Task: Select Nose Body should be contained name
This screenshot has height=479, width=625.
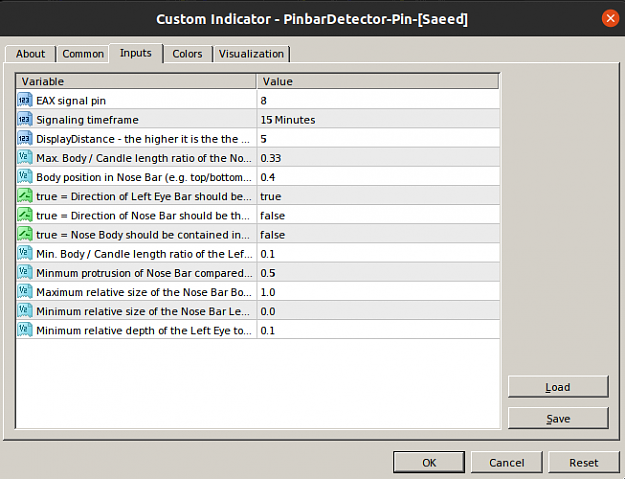Action: pos(143,234)
